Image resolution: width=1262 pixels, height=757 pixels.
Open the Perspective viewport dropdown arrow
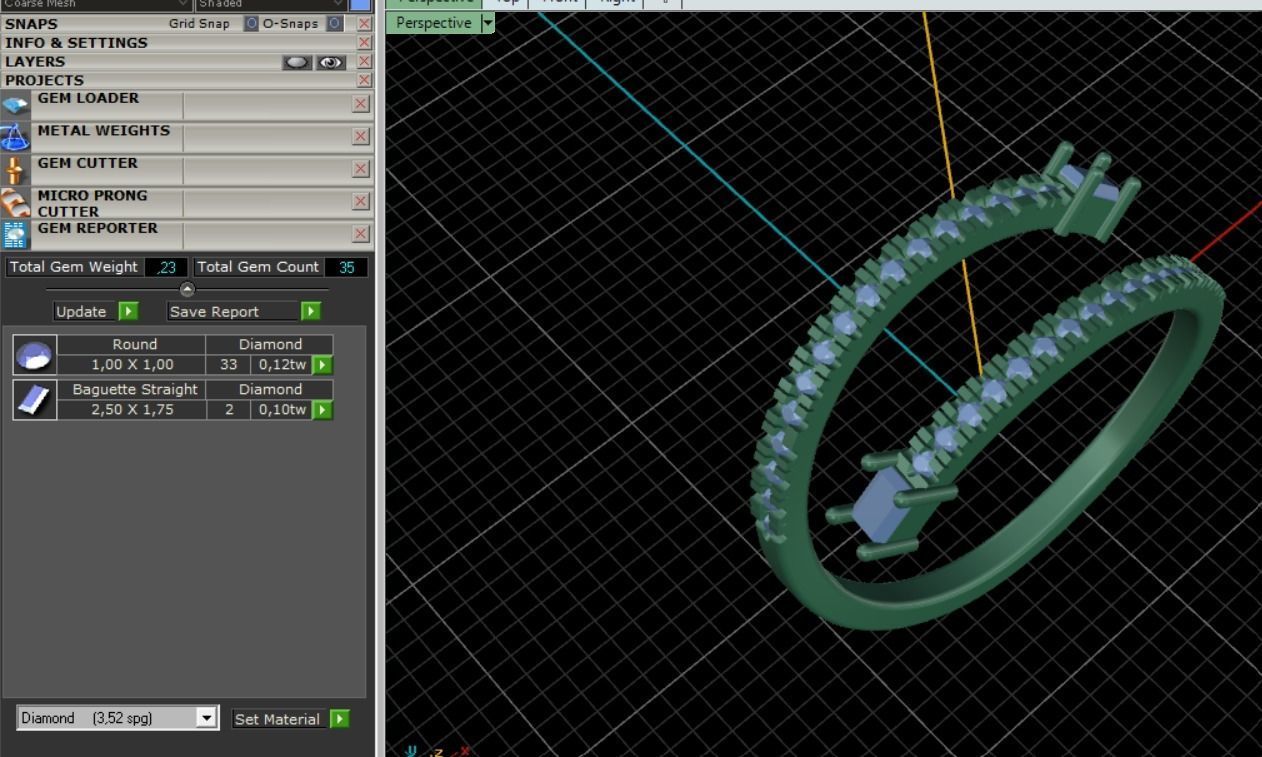[488, 23]
